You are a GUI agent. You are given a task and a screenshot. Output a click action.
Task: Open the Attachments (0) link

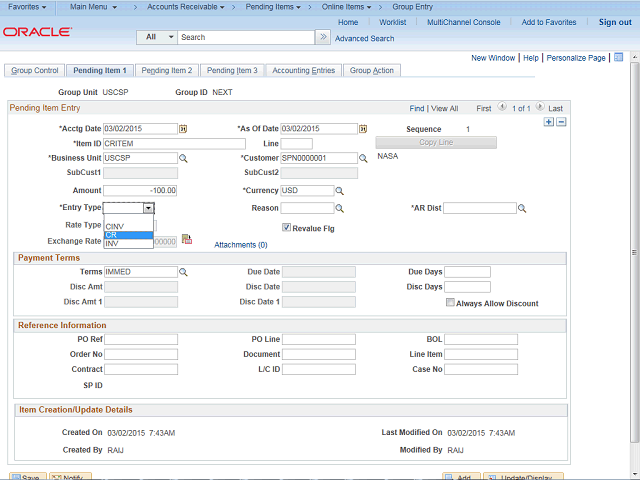[x=241, y=244]
